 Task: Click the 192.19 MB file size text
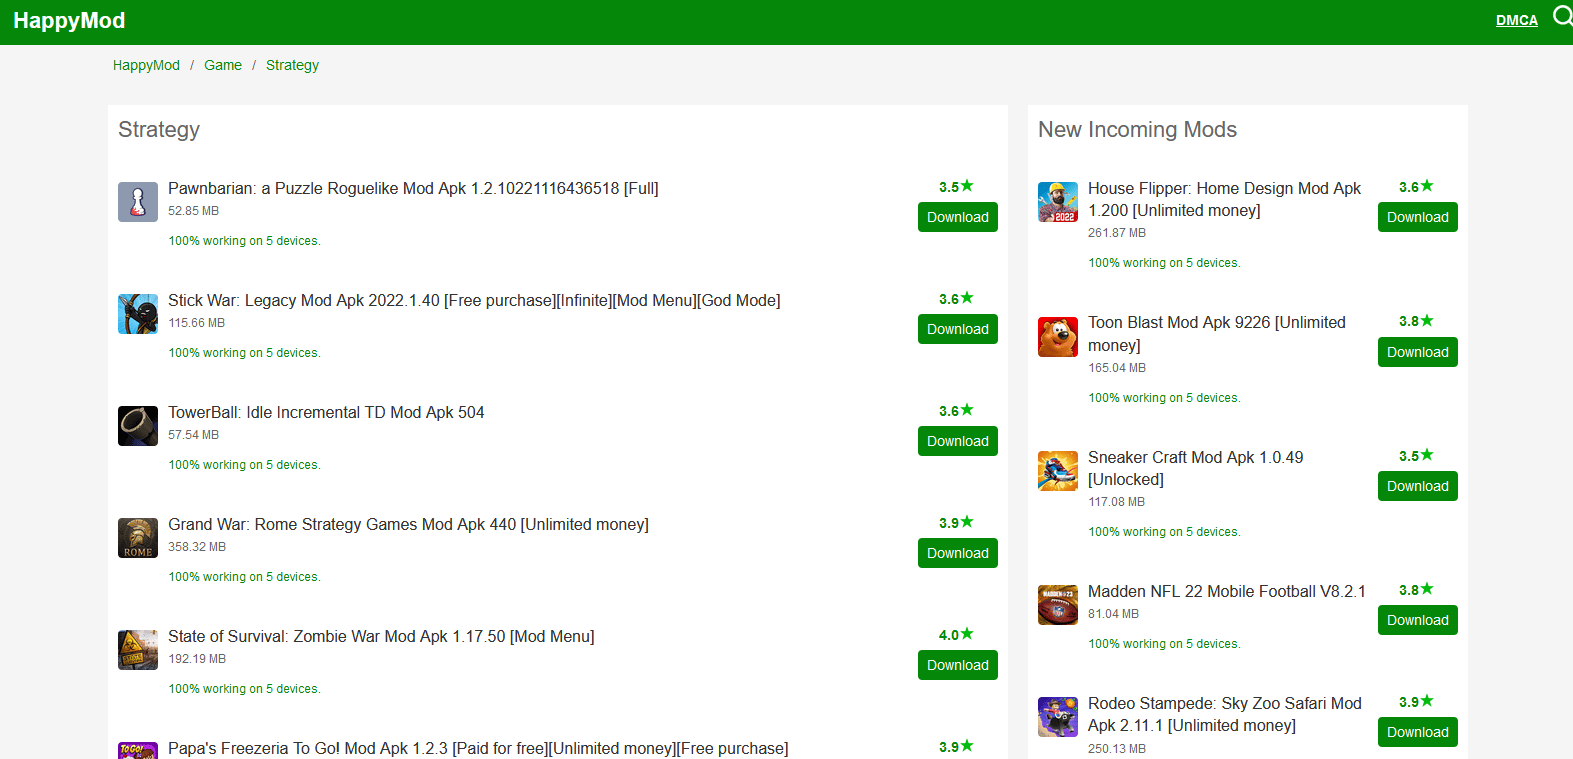coord(197,659)
